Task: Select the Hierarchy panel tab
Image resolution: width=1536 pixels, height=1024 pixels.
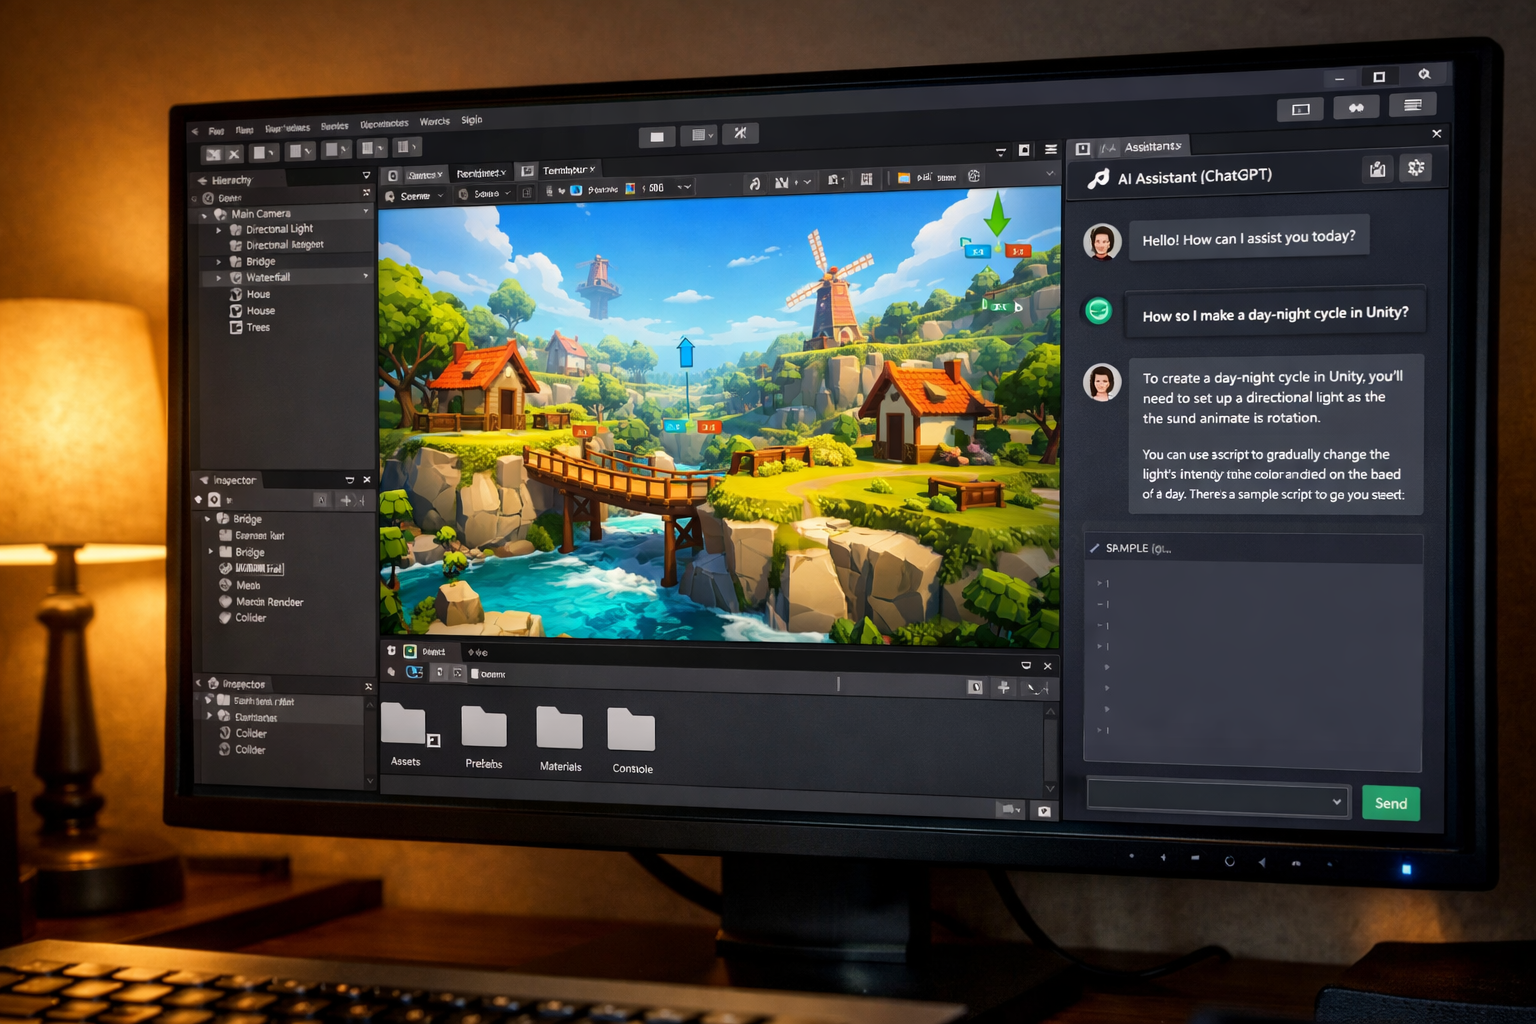Action: (x=232, y=180)
